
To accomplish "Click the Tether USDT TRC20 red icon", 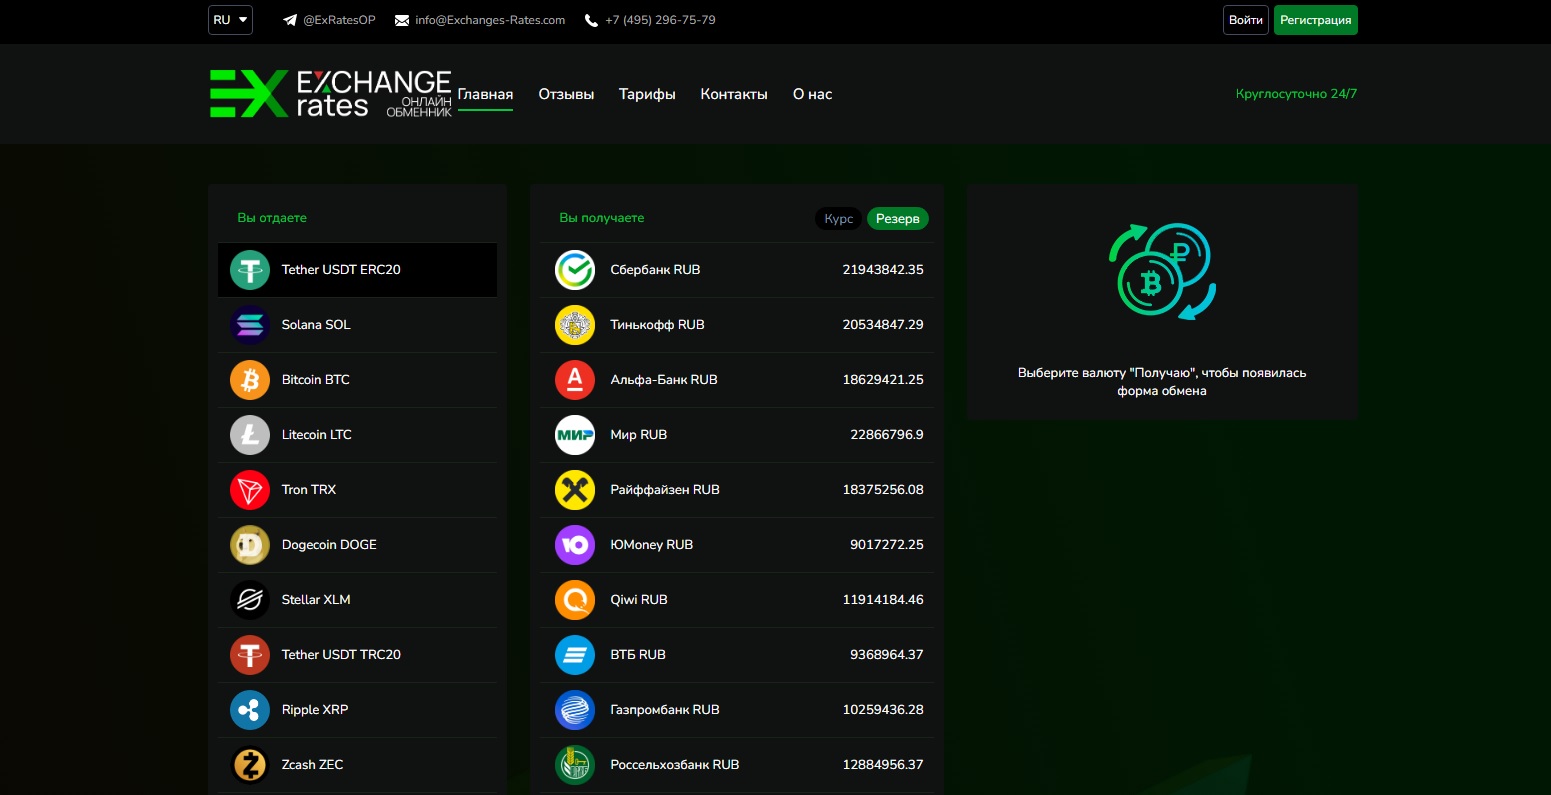I will point(250,655).
